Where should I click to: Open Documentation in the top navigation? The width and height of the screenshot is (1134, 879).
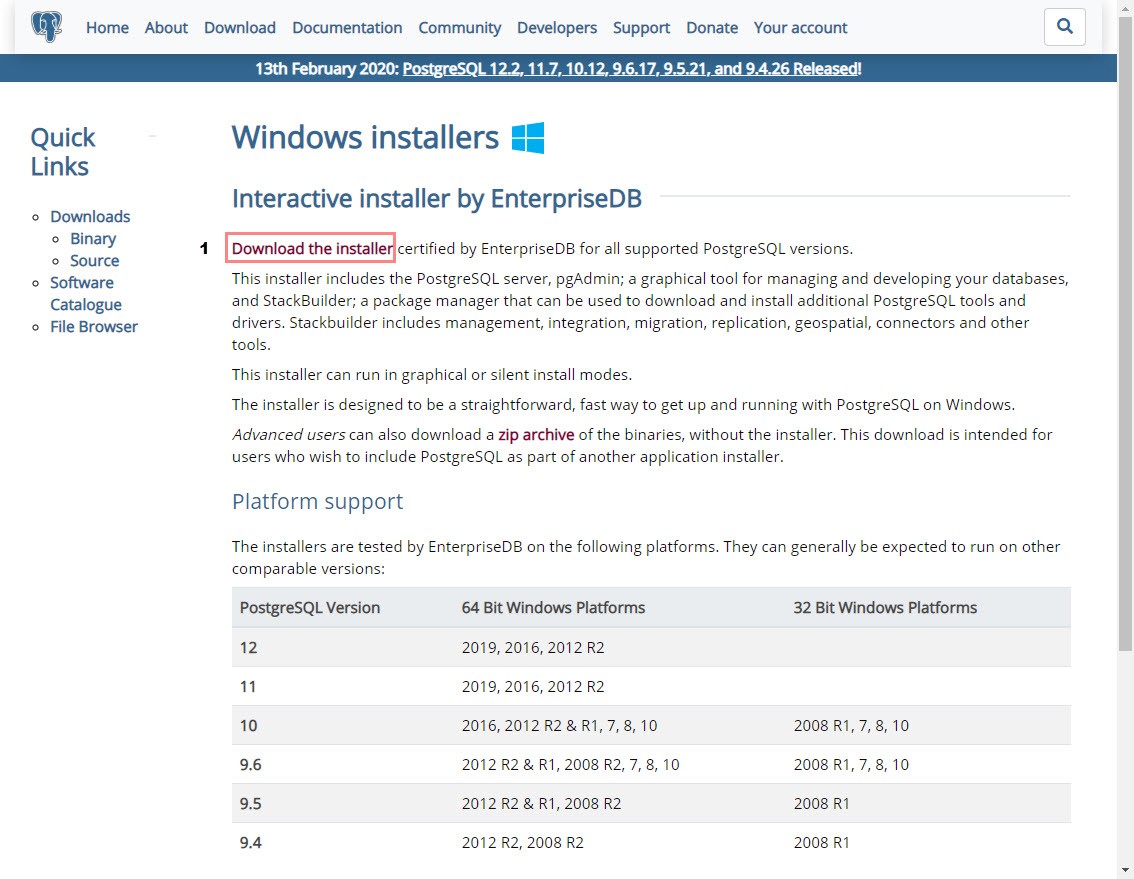347,28
